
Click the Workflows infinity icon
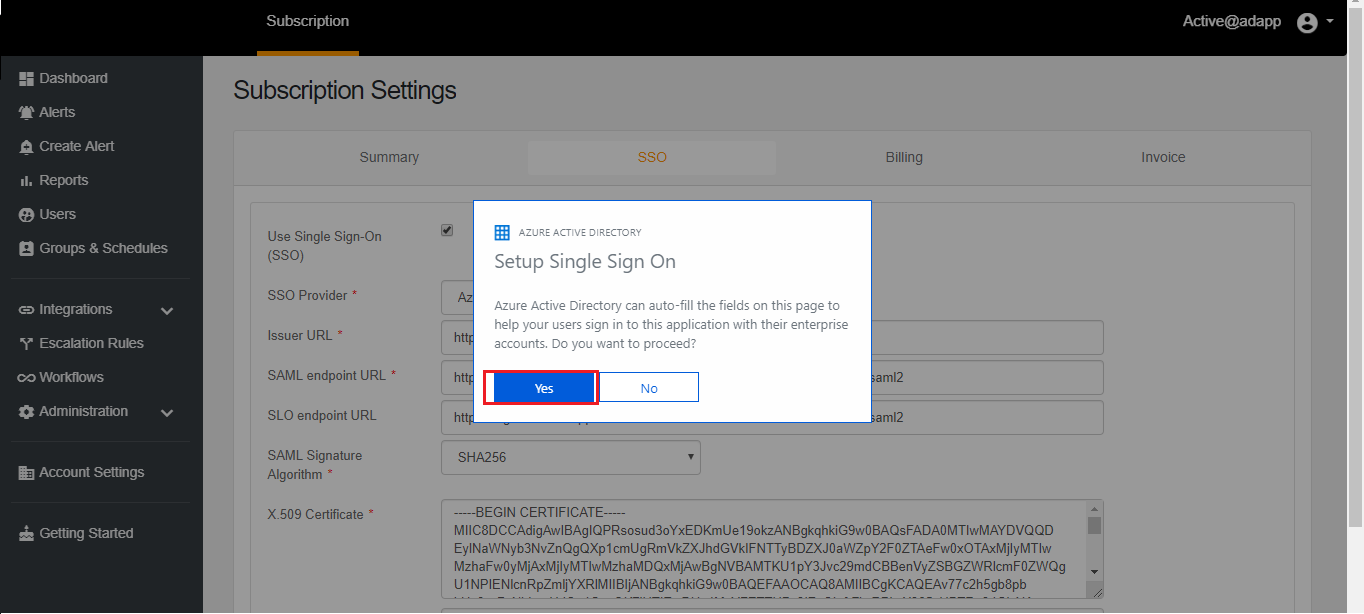pos(27,378)
